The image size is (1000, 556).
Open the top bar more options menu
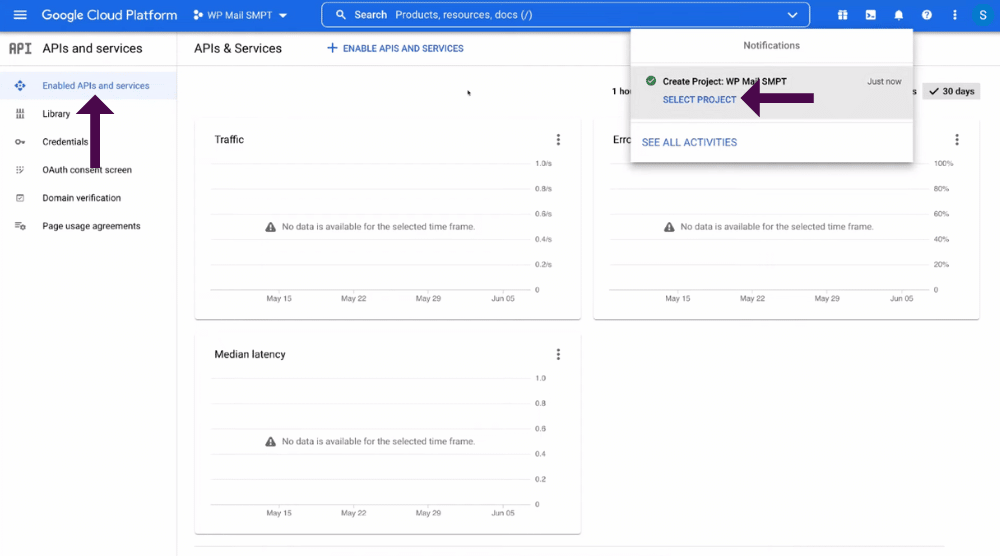pyautogui.click(x=955, y=15)
